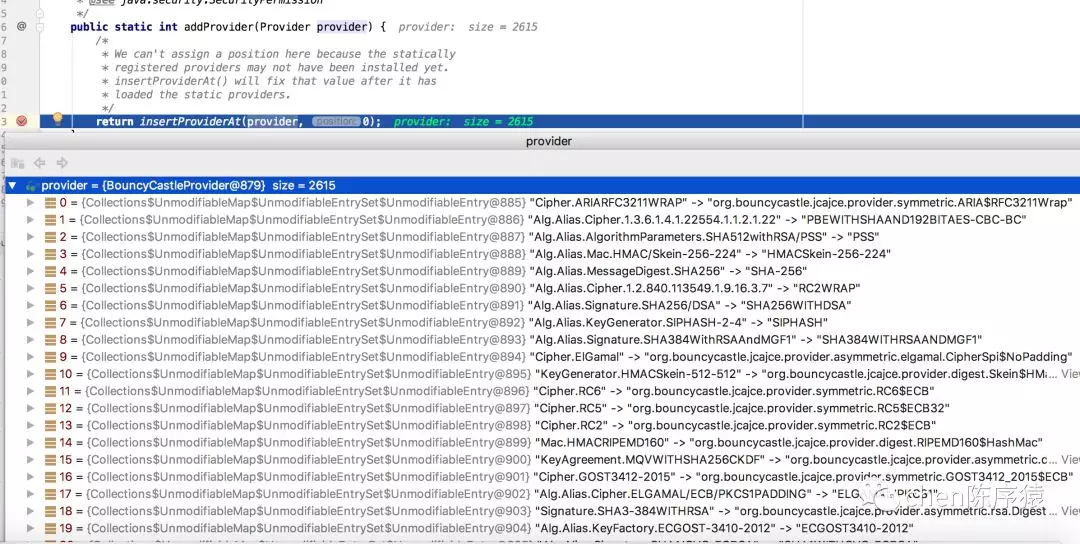
Task: Click the provider variable icon in root row
Action: point(31,186)
